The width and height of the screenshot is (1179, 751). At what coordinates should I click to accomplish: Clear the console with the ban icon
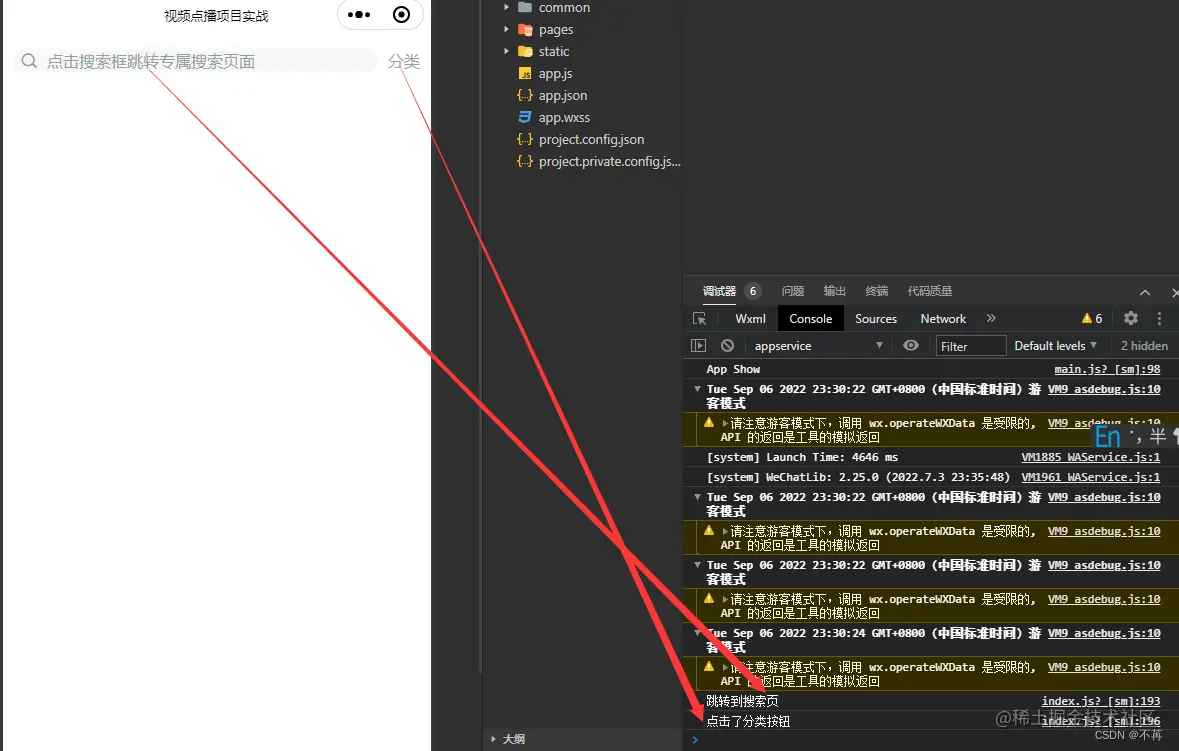[x=727, y=346]
